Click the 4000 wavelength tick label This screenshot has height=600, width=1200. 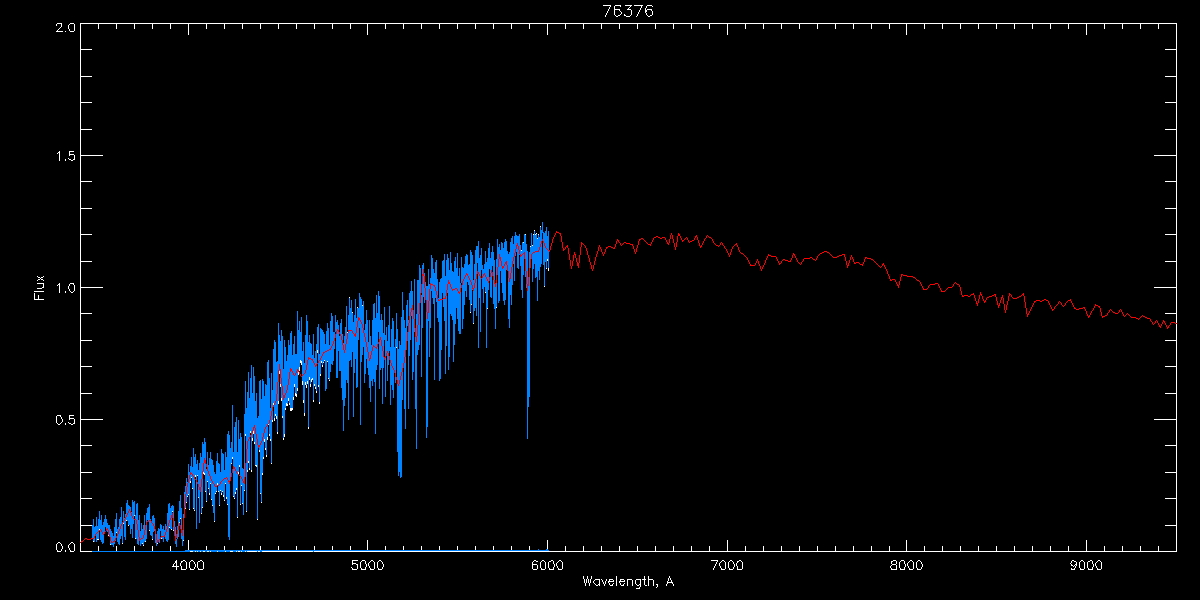pos(188,564)
